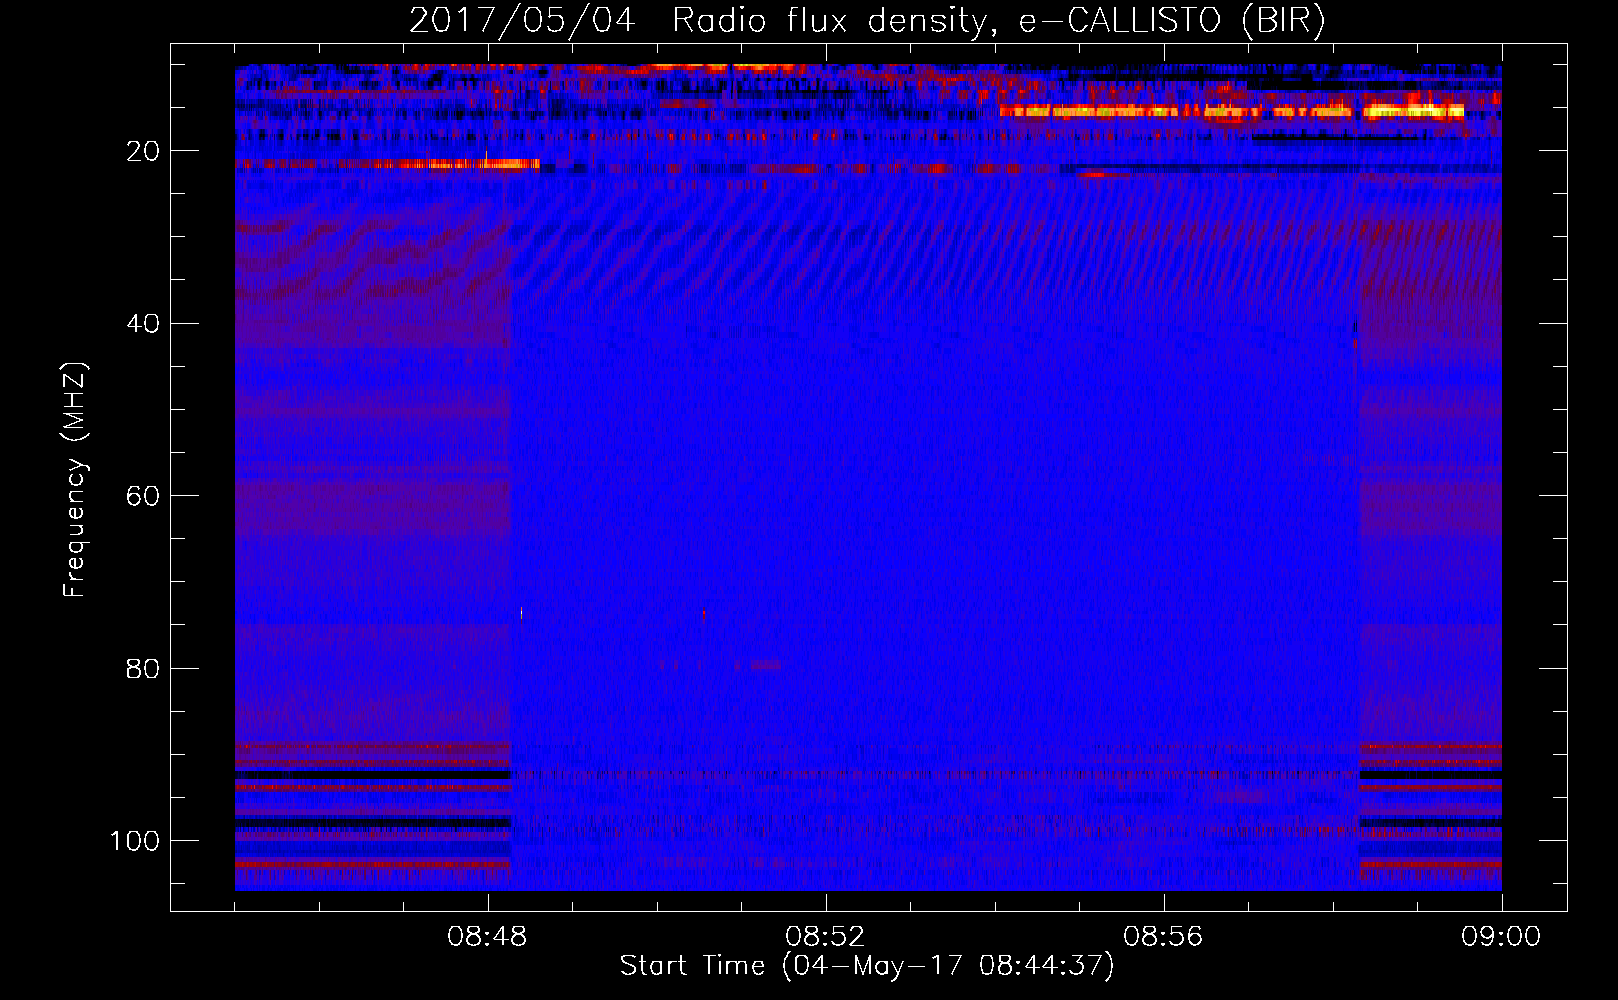The height and width of the screenshot is (1000, 1618).
Task: Click the 100 frequency tick label
Action: pyautogui.click(x=135, y=841)
